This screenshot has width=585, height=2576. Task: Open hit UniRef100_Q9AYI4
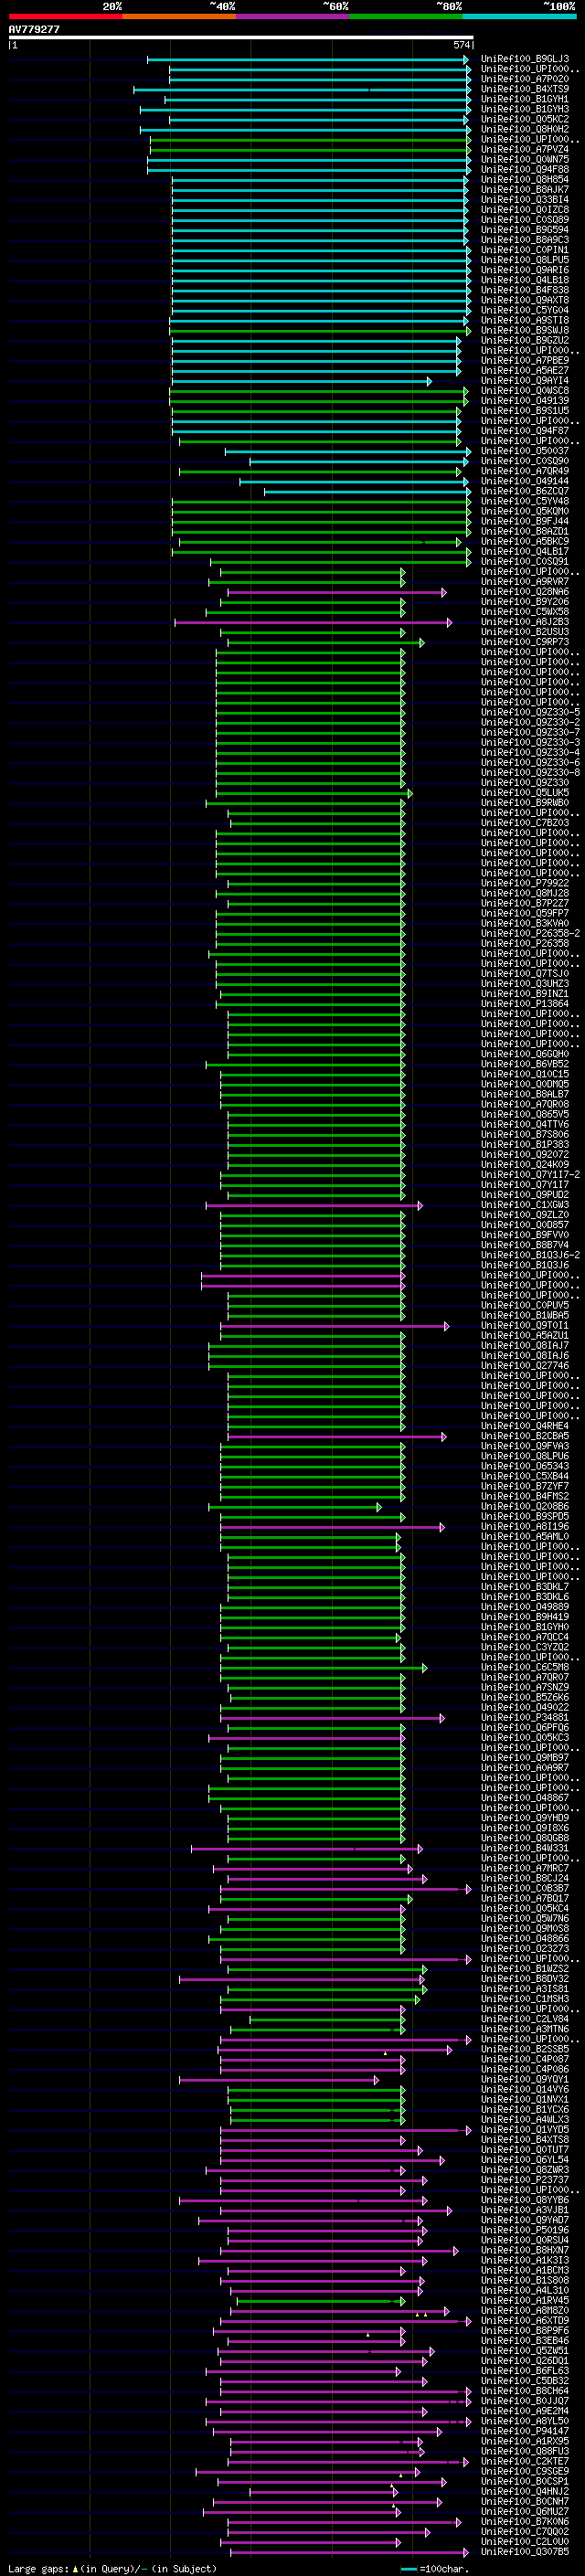(525, 380)
